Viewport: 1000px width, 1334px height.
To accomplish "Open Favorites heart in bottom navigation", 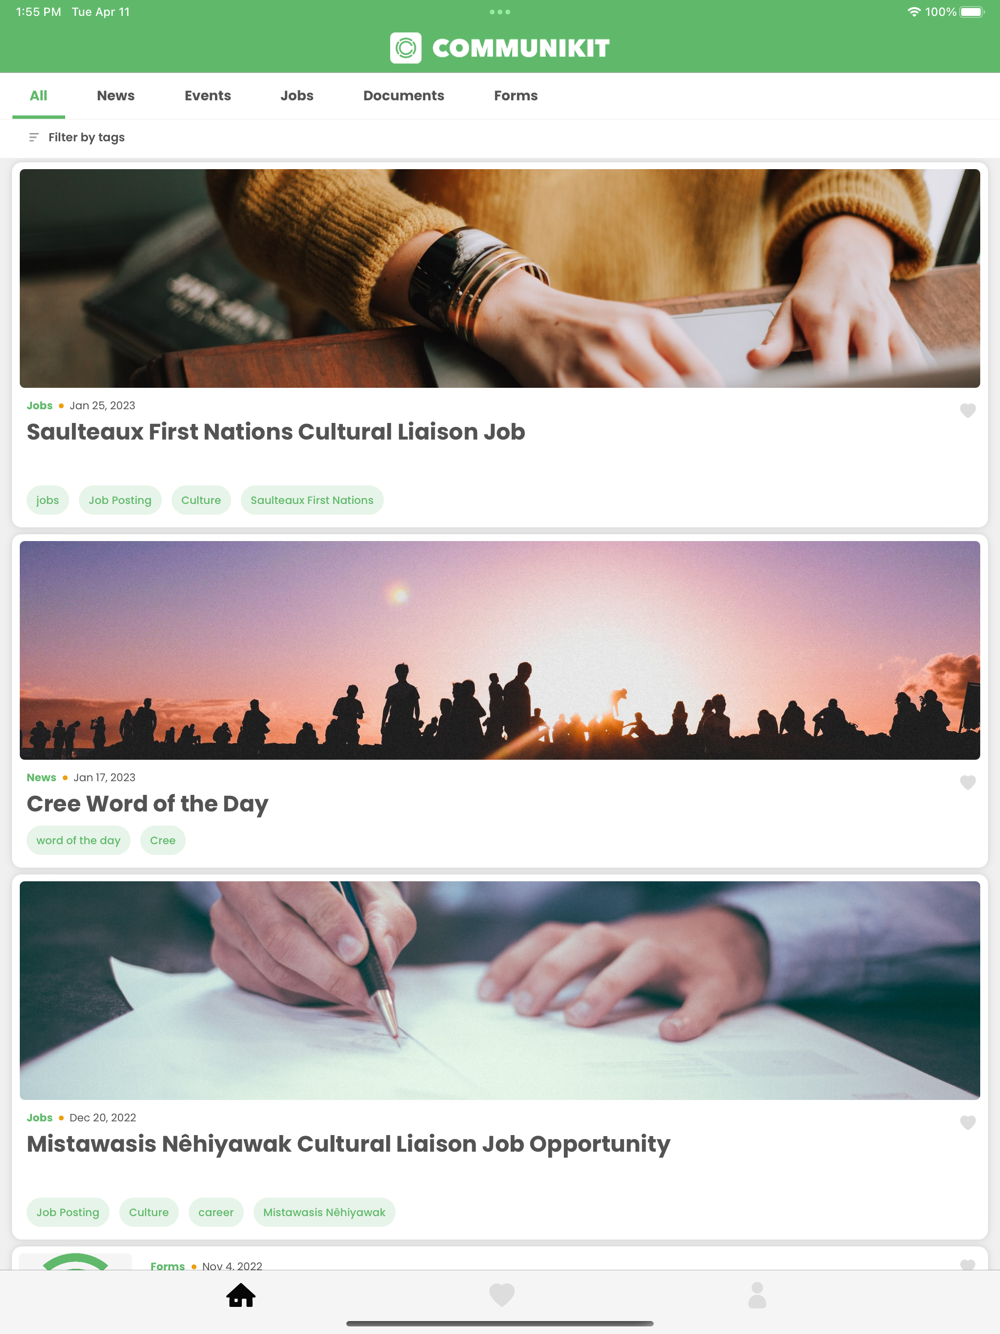I will pos(502,1295).
